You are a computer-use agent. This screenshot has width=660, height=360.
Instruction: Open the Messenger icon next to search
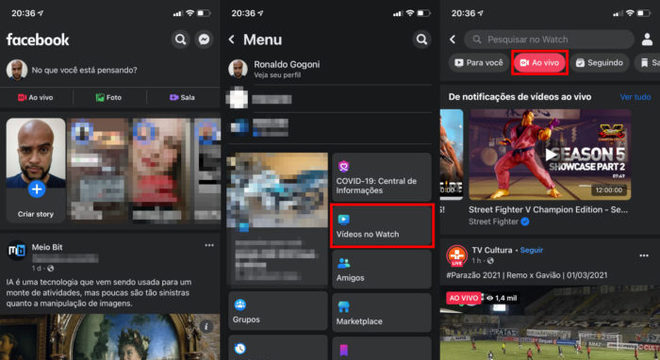204,40
